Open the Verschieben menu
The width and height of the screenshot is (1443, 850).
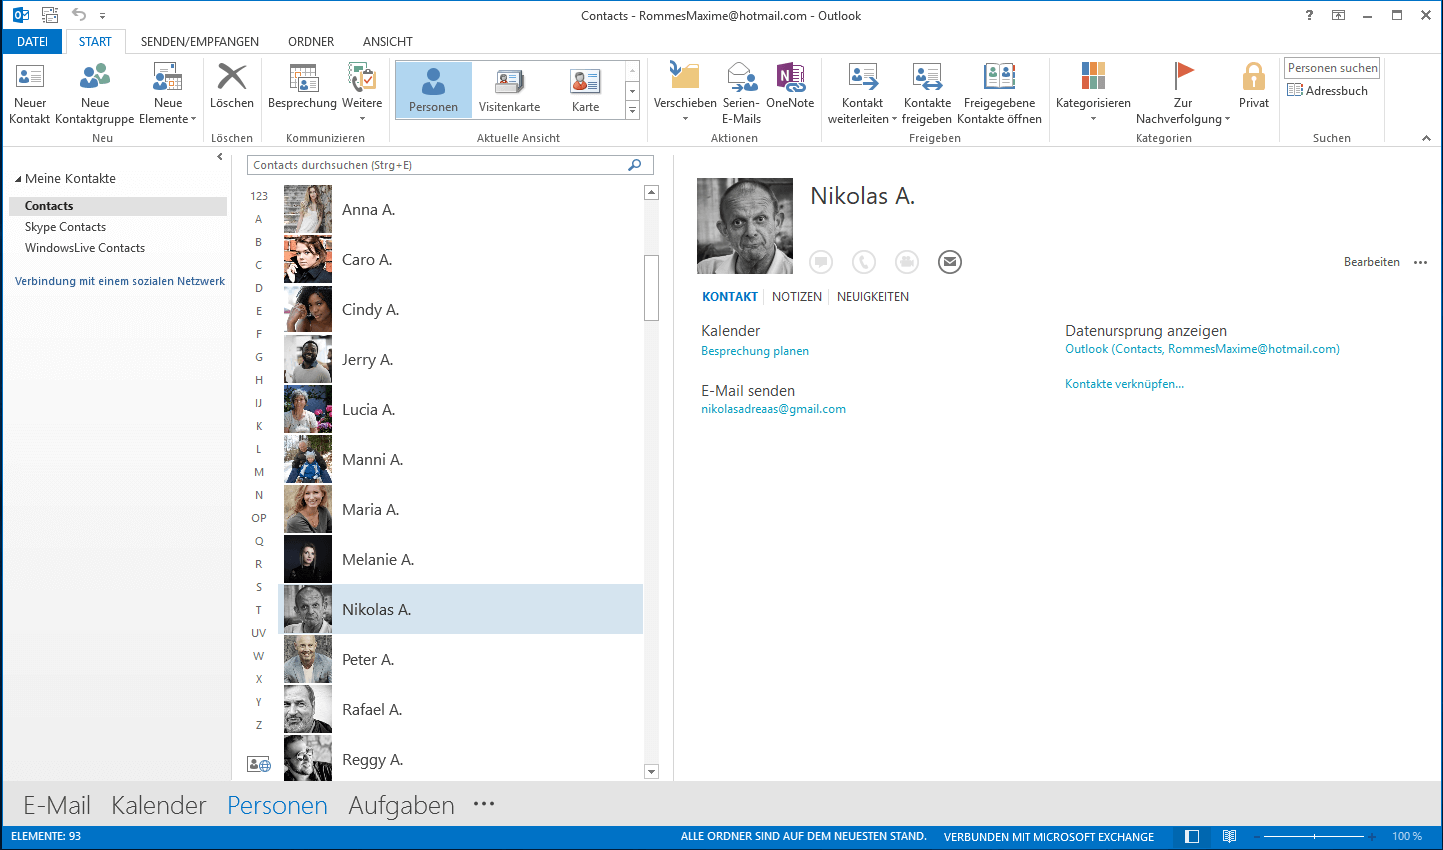point(685,91)
